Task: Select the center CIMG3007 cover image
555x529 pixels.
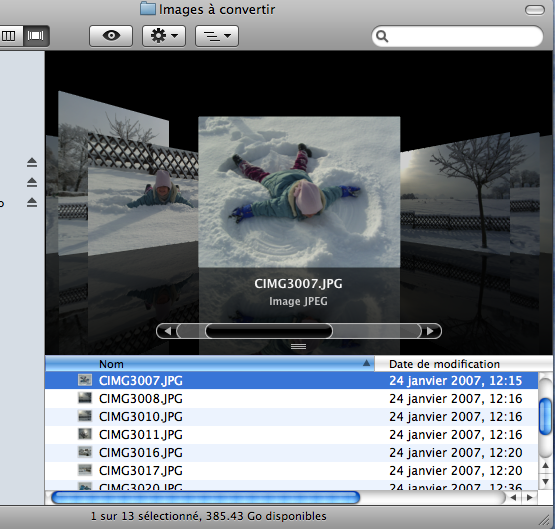Action: (x=299, y=192)
